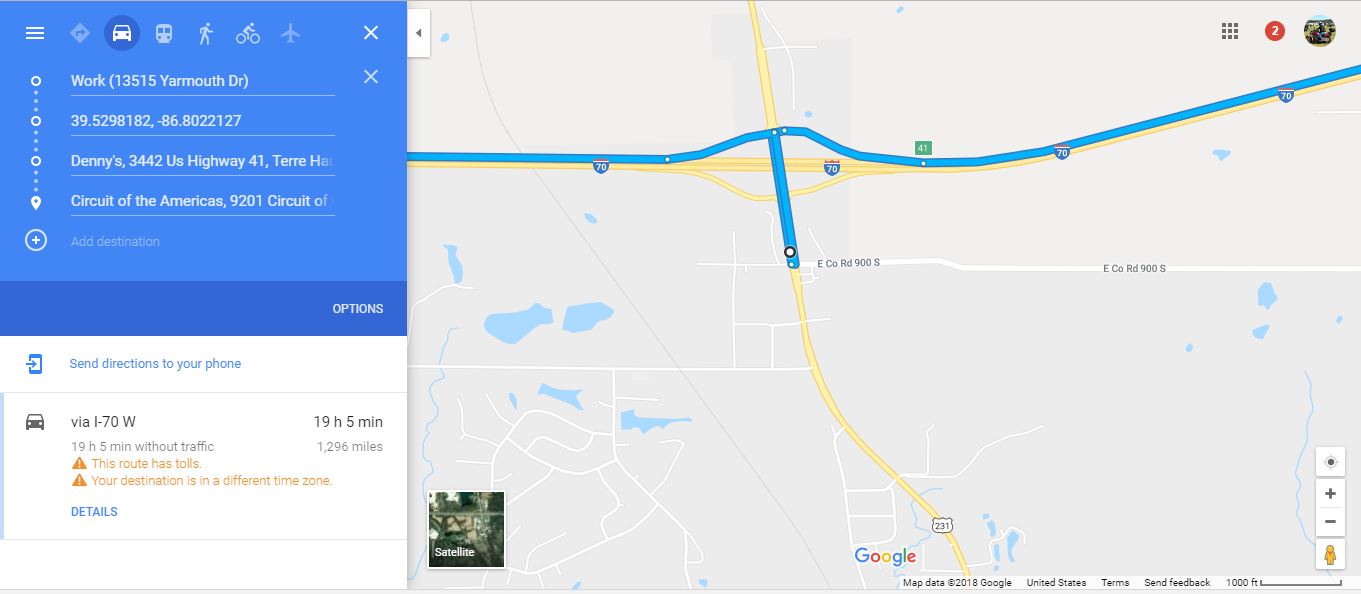Screen dimensions: 1361x594
Task: Open the hamburger main menu
Action: 35,33
